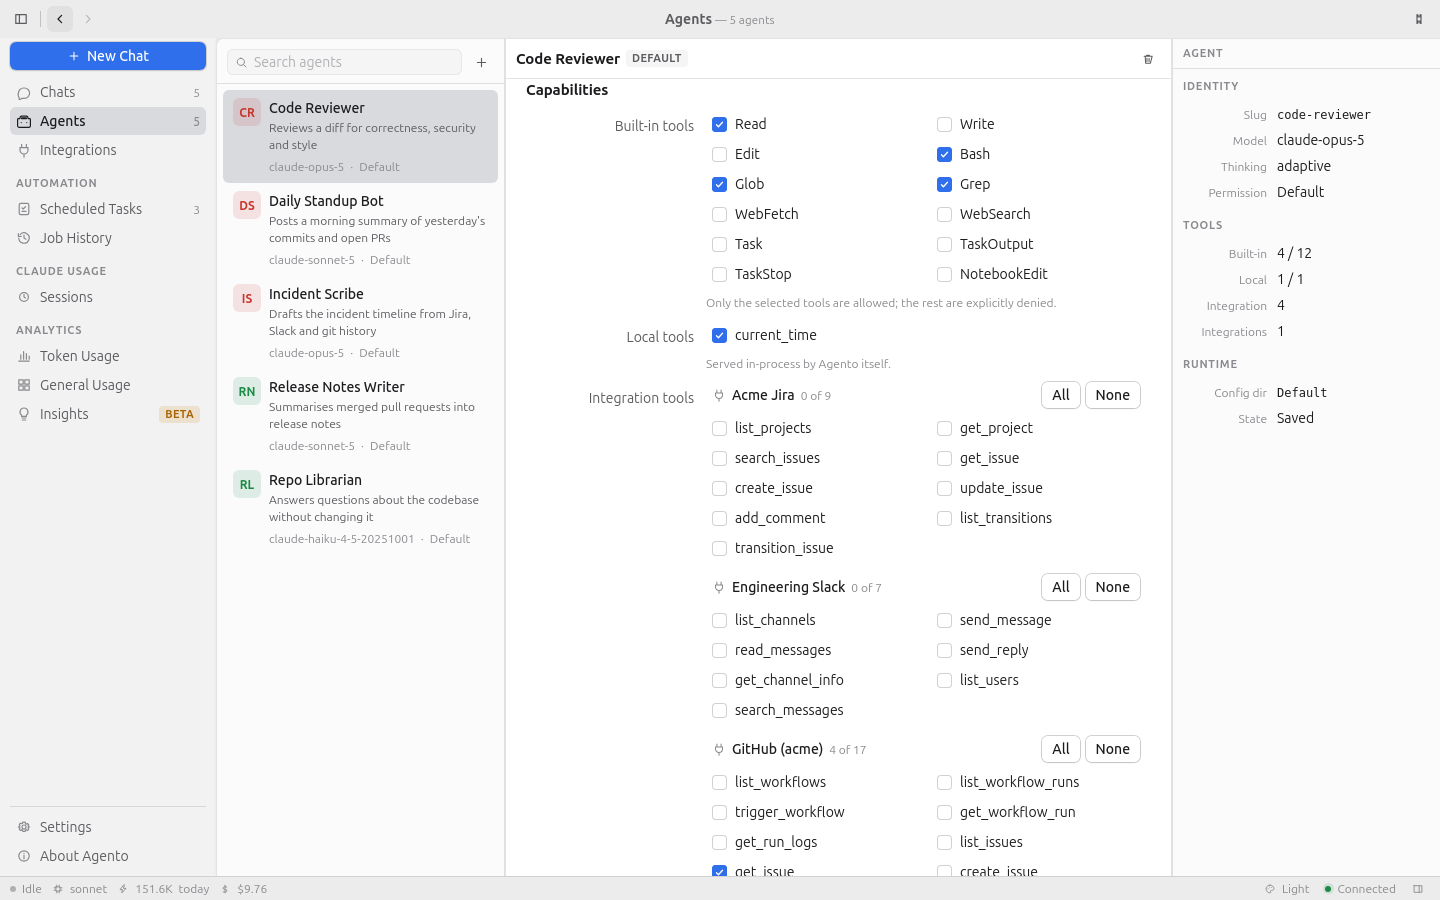The width and height of the screenshot is (1440, 900).
Task: Start a New Chat
Action: click(x=108, y=56)
